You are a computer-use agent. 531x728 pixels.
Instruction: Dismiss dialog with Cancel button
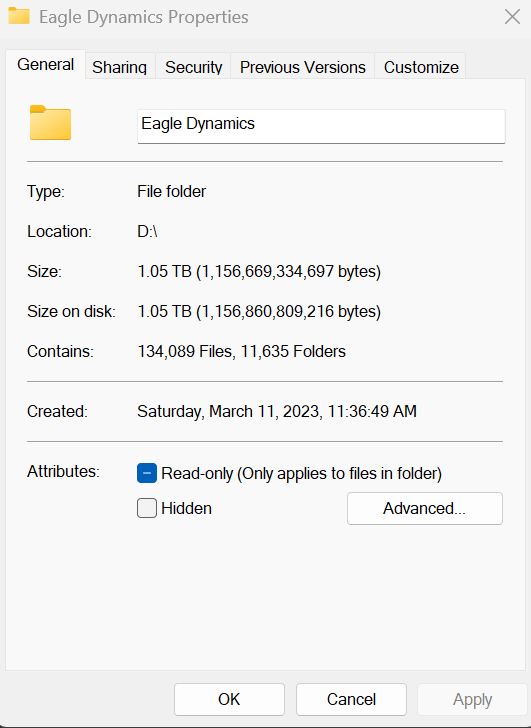click(351, 699)
